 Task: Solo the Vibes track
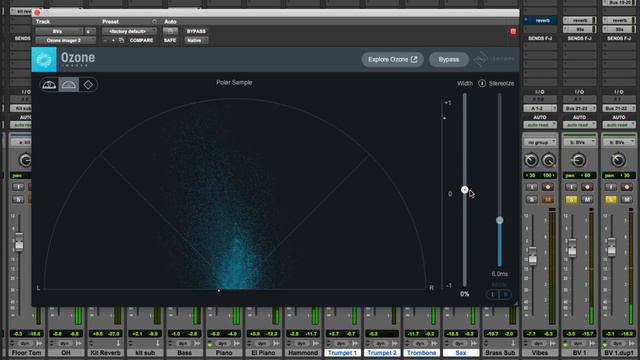coord(531,199)
